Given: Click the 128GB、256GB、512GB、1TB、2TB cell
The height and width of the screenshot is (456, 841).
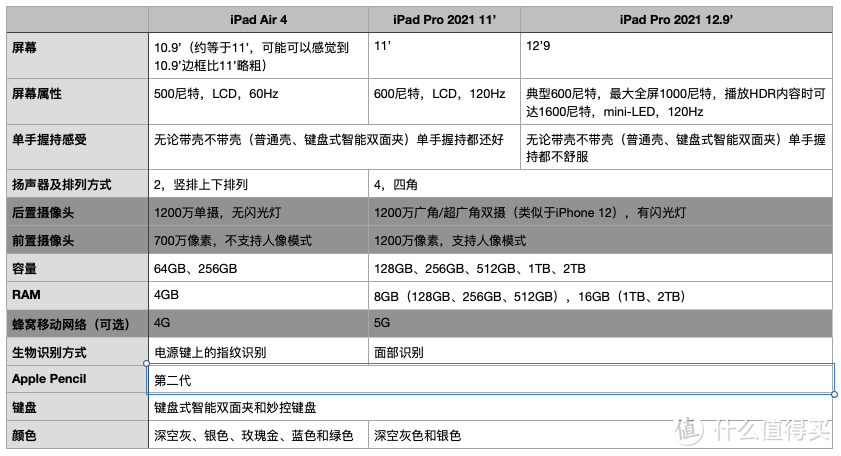Looking at the screenshot, I should pos(601,268).
